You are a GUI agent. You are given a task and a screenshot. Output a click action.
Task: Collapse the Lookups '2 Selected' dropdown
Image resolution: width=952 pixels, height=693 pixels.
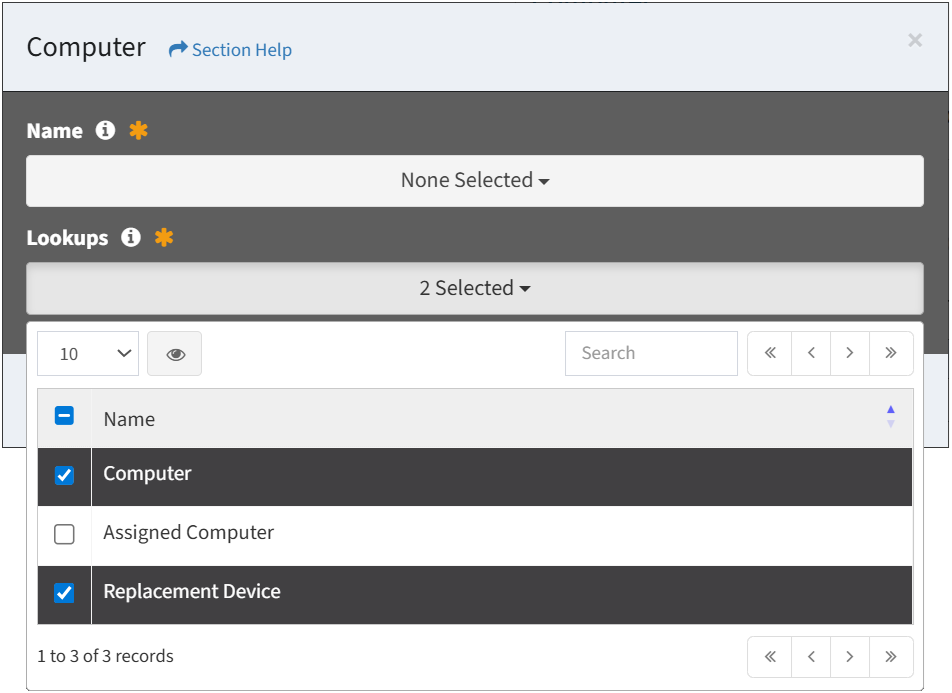[x=475, y=288]
